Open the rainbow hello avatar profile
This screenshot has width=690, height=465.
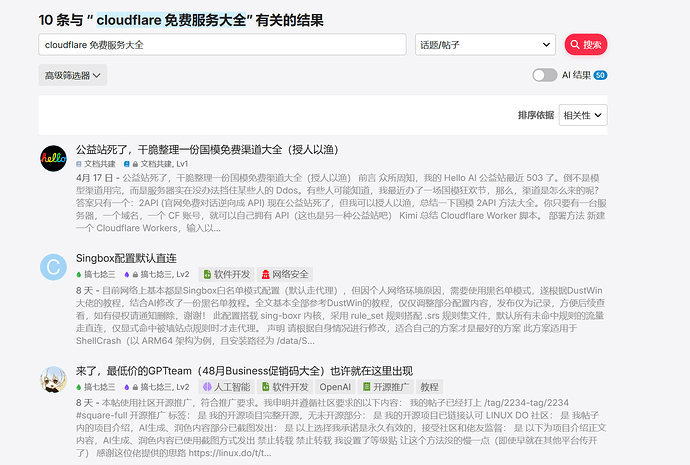[x=53, y=158]
